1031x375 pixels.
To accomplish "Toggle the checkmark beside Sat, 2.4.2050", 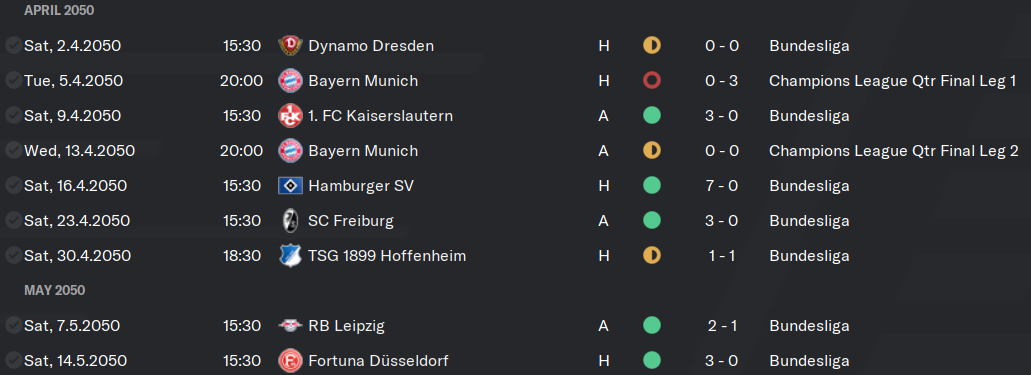I will pos(12,45).
